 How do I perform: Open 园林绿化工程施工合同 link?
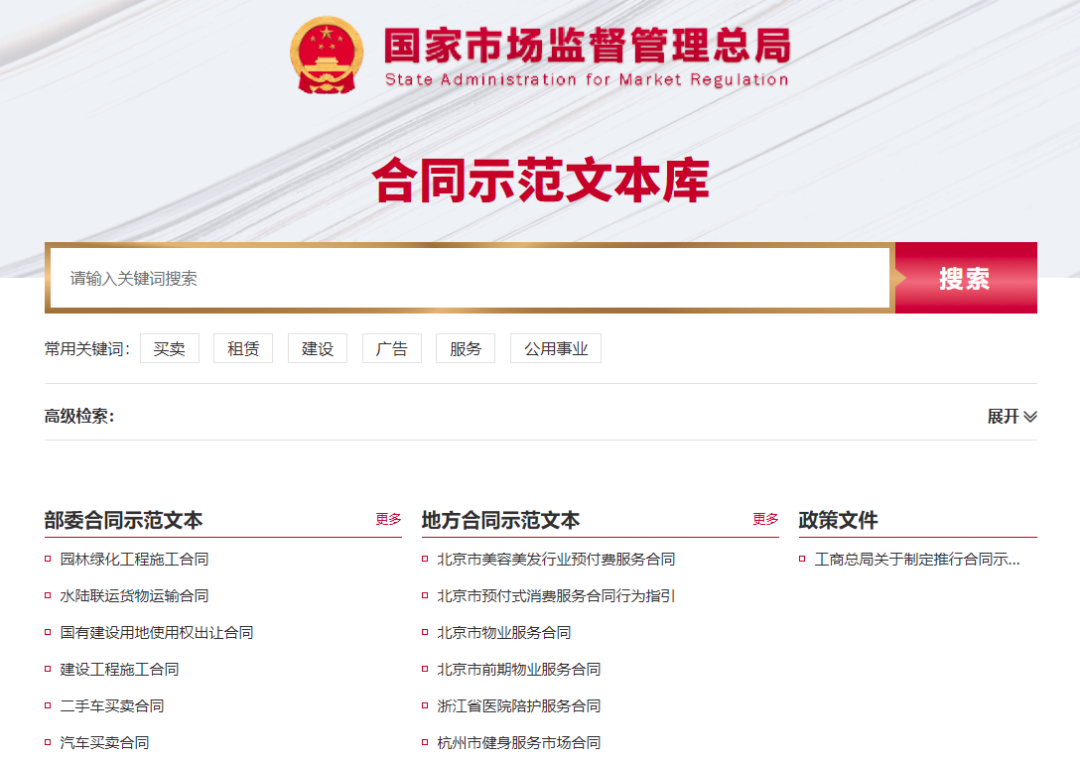[134, 559]
